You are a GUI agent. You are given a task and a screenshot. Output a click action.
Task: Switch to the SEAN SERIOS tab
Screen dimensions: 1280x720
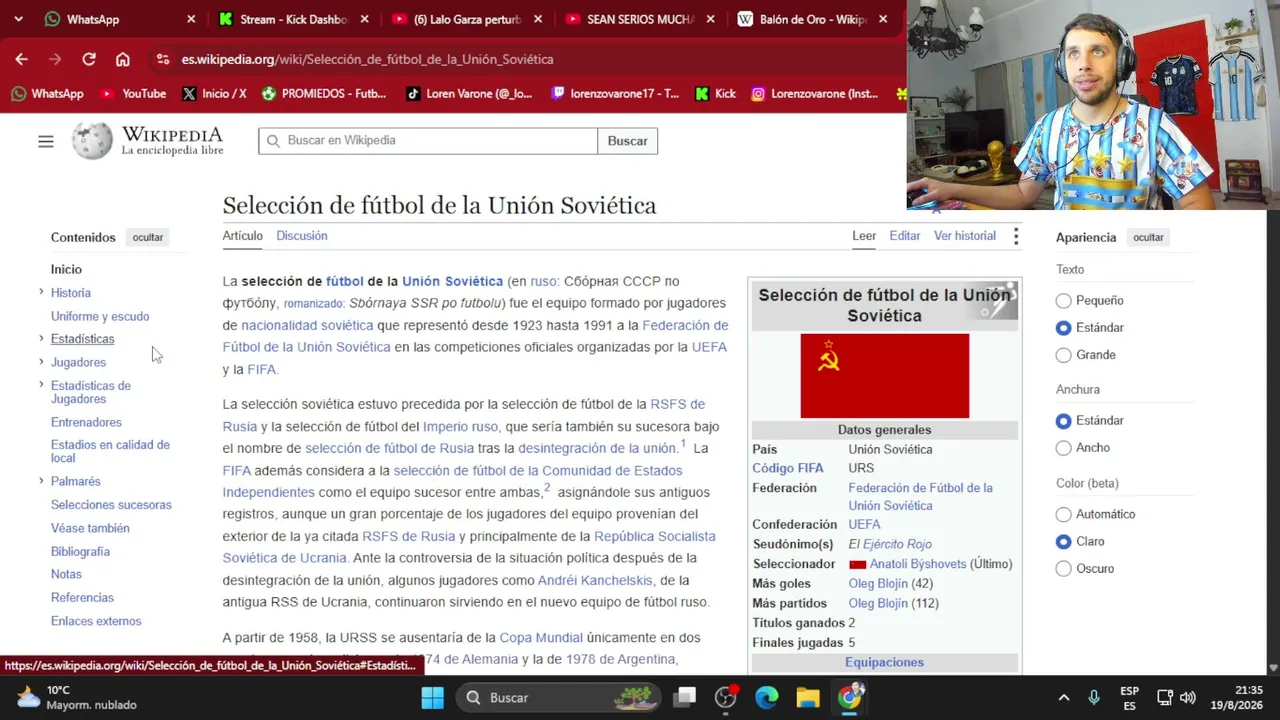point(640,19)
